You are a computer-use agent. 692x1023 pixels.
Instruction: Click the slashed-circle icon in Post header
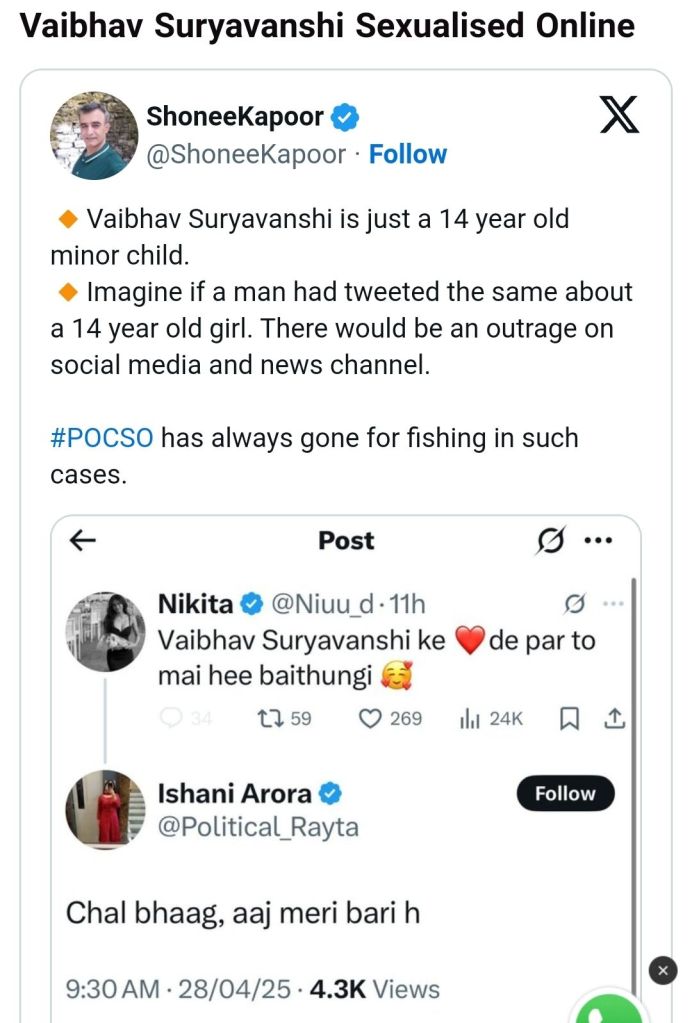click(550, 541)
